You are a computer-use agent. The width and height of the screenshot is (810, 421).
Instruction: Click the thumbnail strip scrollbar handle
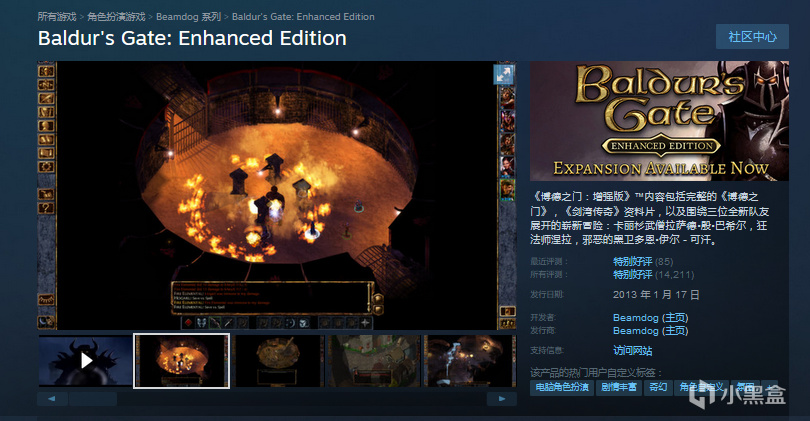tap(93, 399)
